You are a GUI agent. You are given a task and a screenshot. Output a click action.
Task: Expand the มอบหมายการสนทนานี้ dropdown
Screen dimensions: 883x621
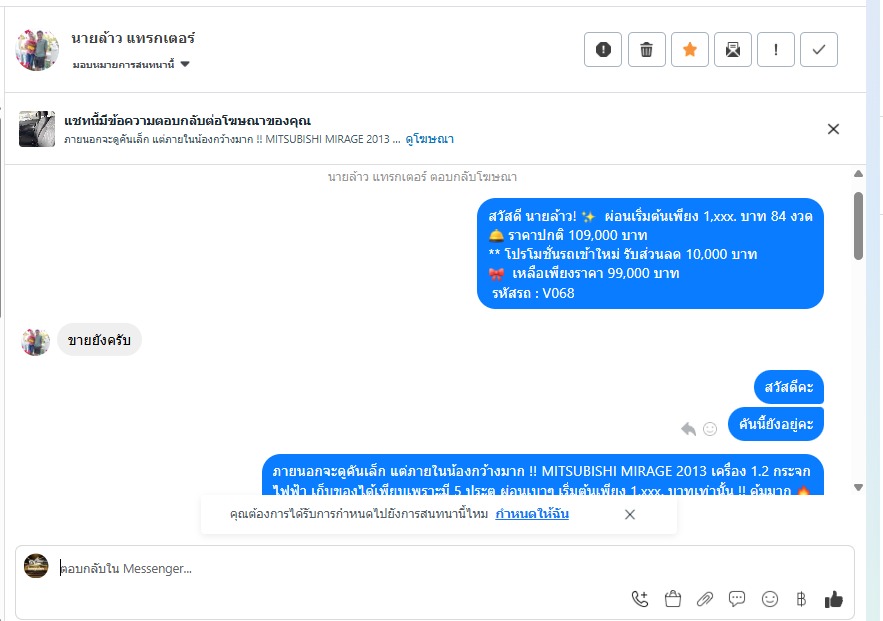point(131,65)
